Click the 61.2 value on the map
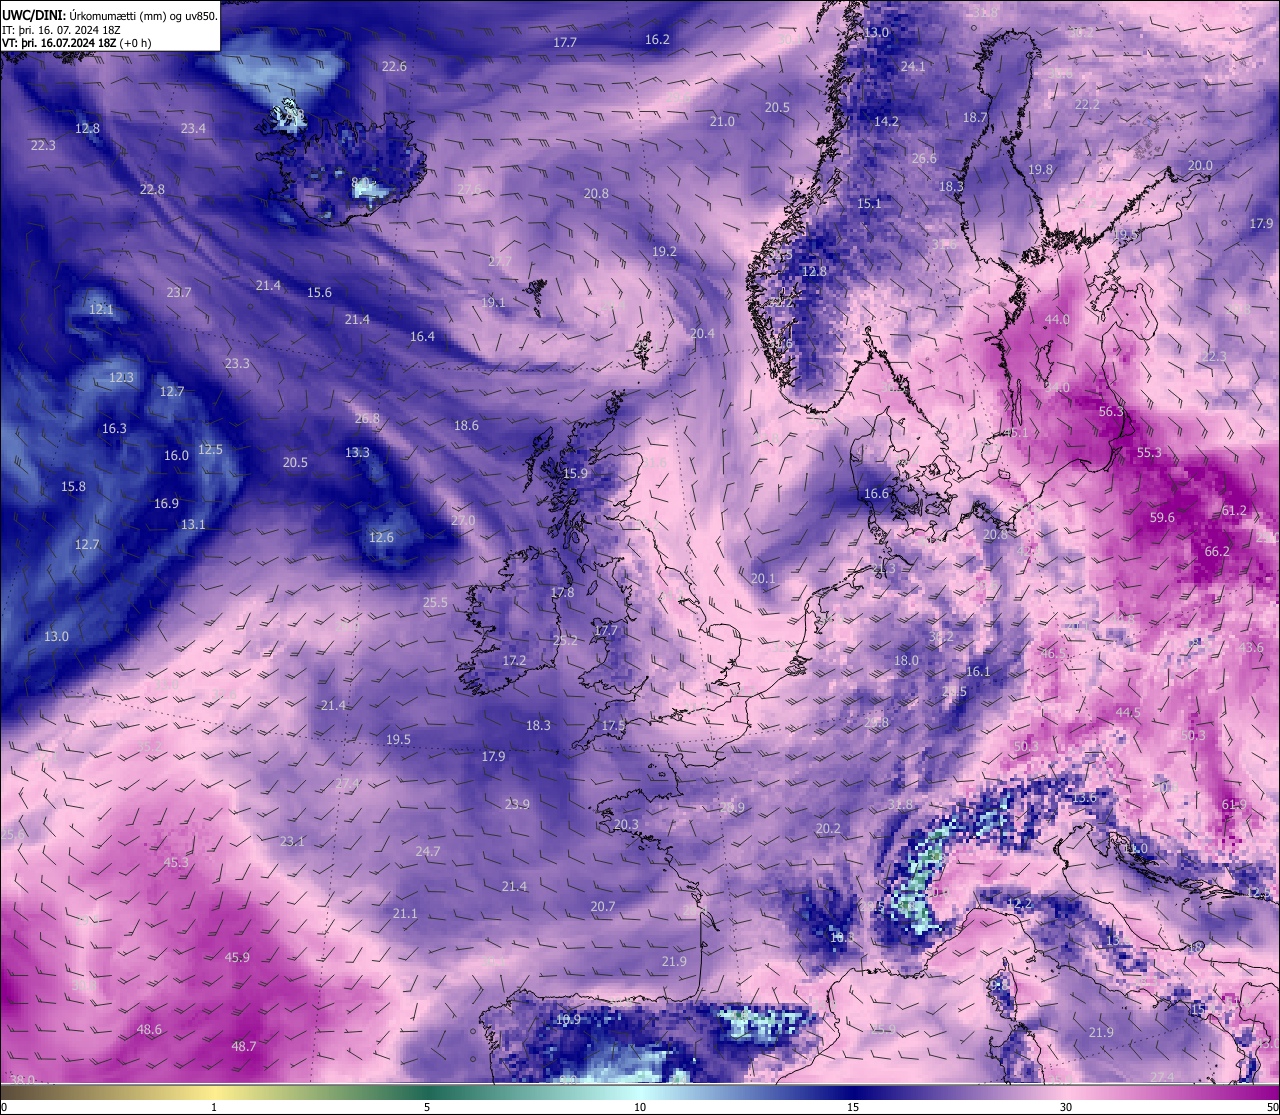The height and width of the screenshot is (1115, 1280). tap(1234, 510)
